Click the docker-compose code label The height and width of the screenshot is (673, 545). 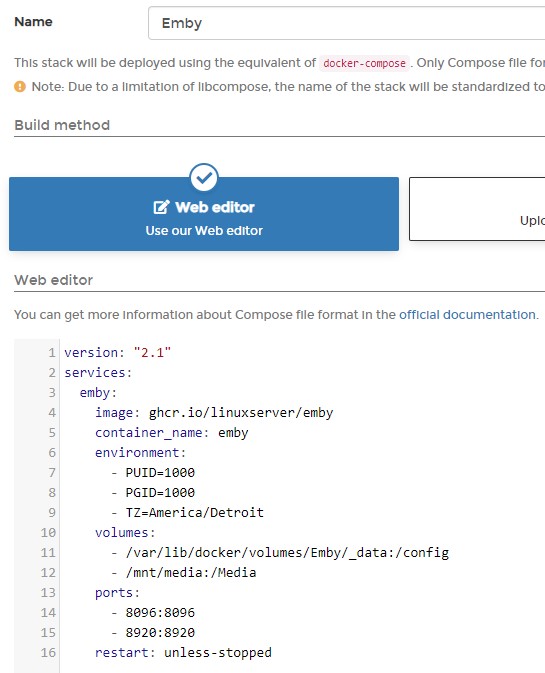click(x=364, y=63)
